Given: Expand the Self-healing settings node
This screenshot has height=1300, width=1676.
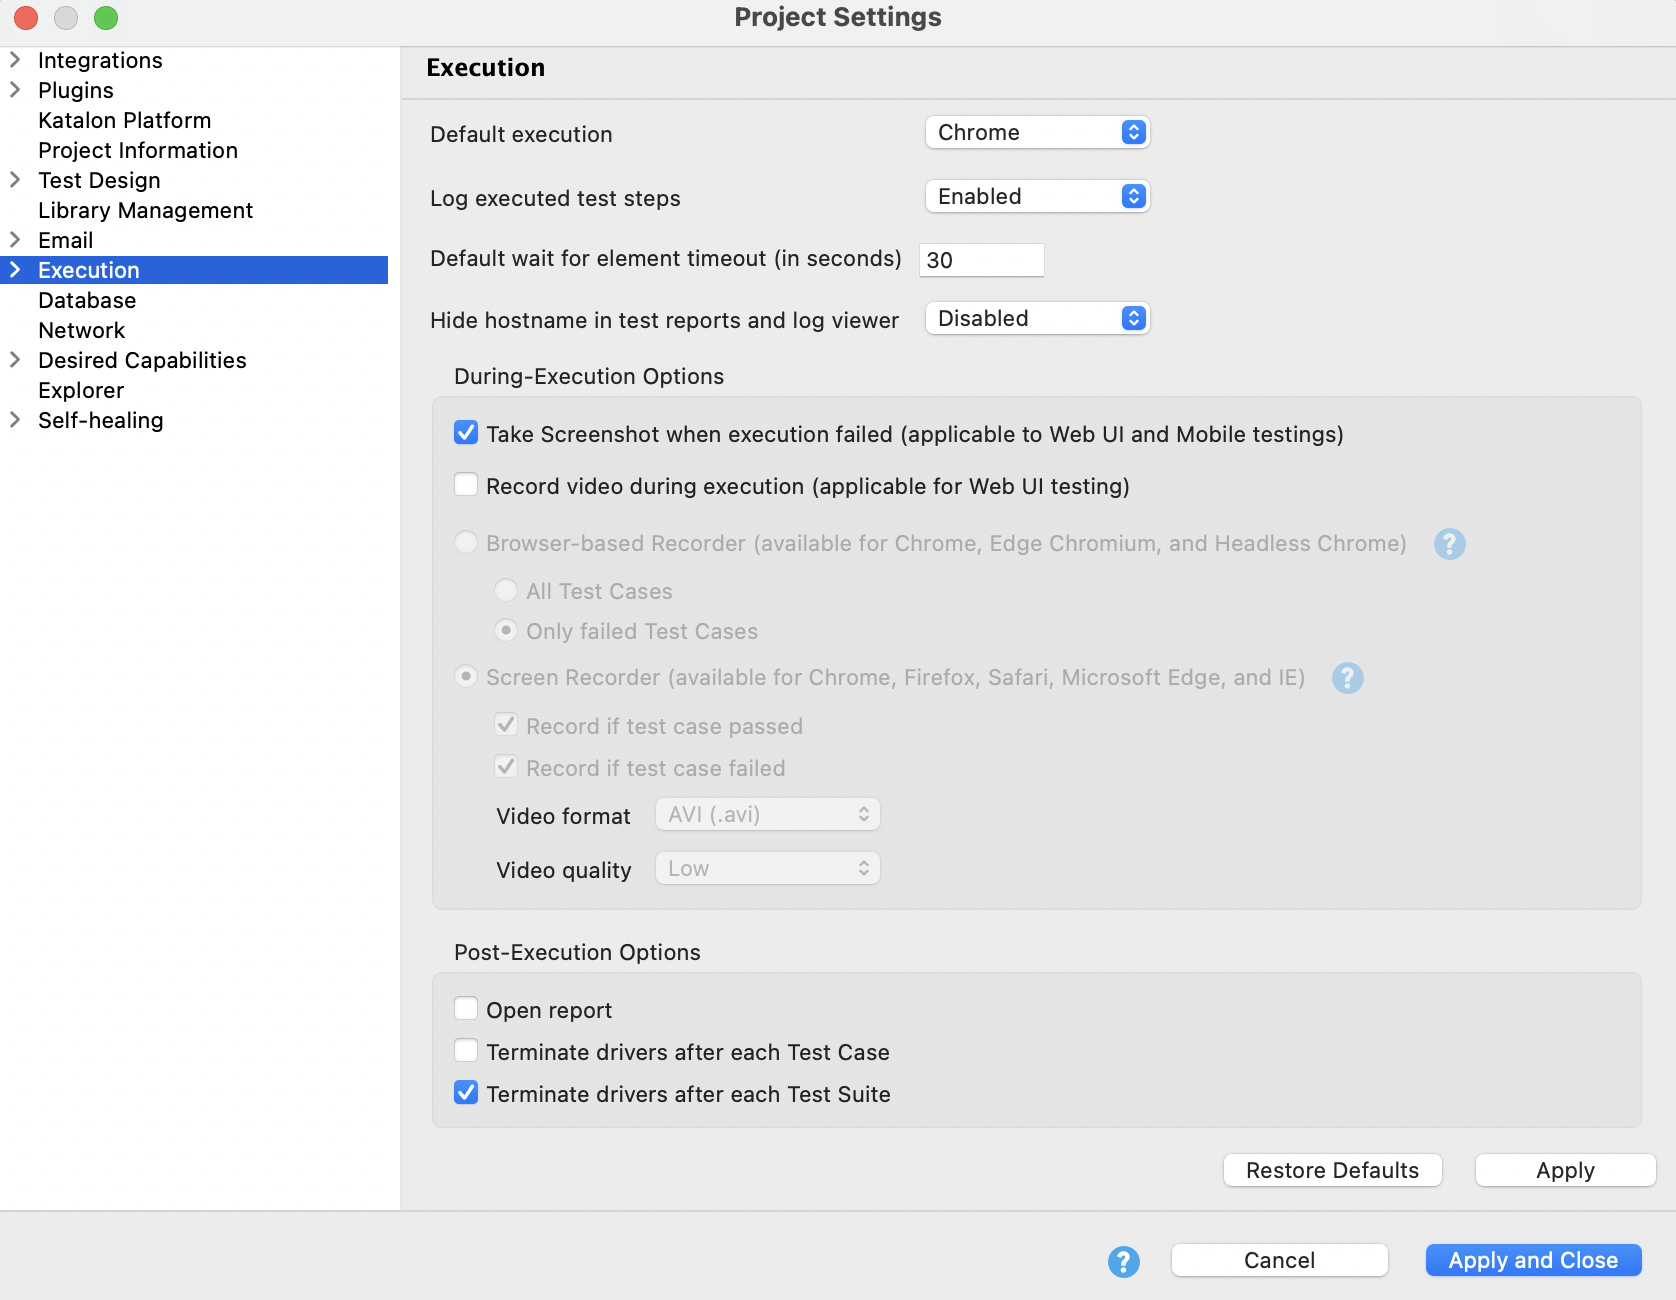Looking at the screenshot, I should point(15,420).
